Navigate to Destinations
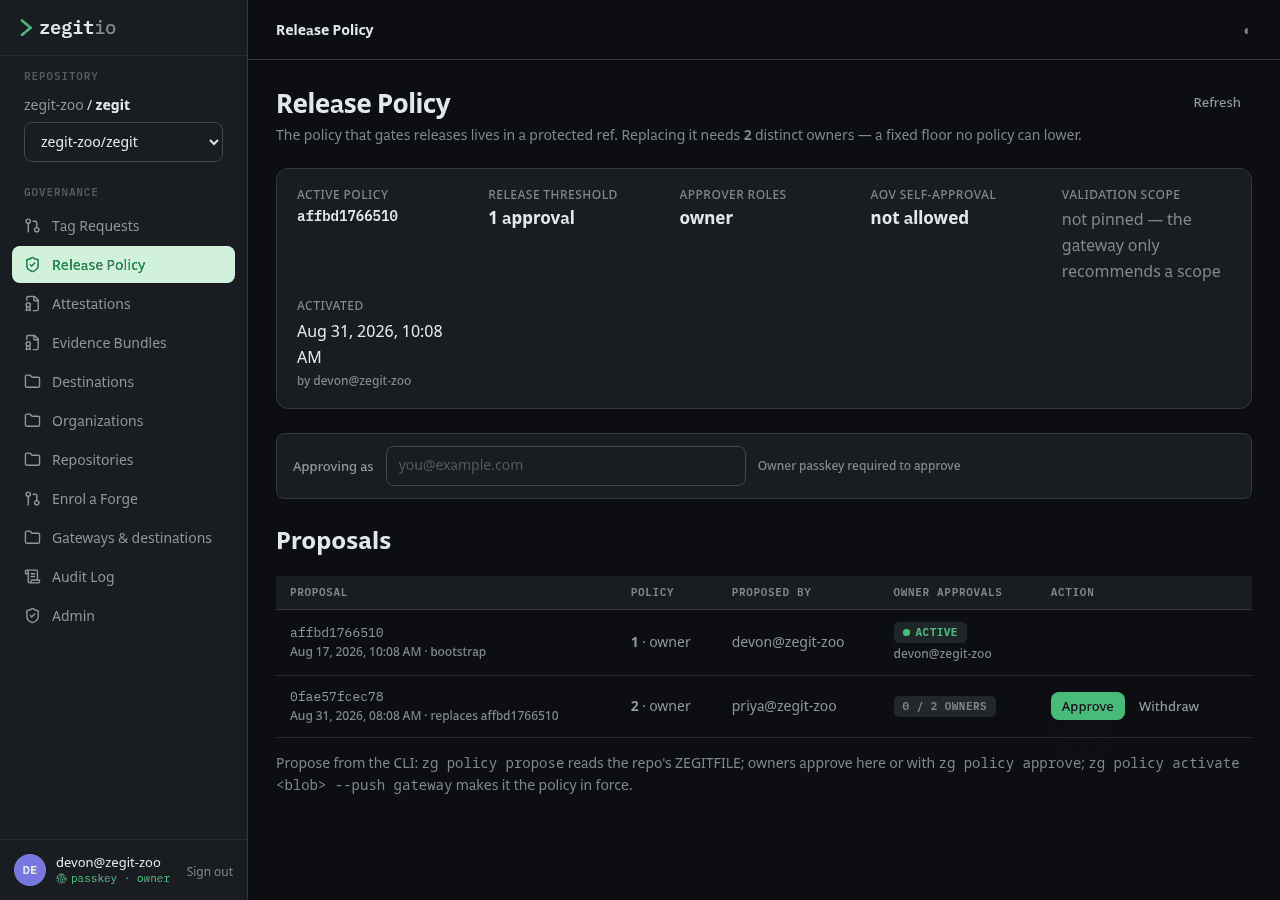 click(123, 382)
